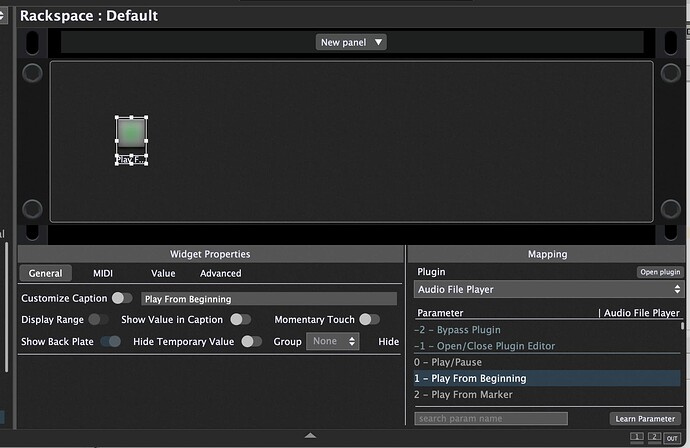This screenshot has width=690, height=448.
Task: Open the Group None dropdown
Action: click(x=333, y=342)
